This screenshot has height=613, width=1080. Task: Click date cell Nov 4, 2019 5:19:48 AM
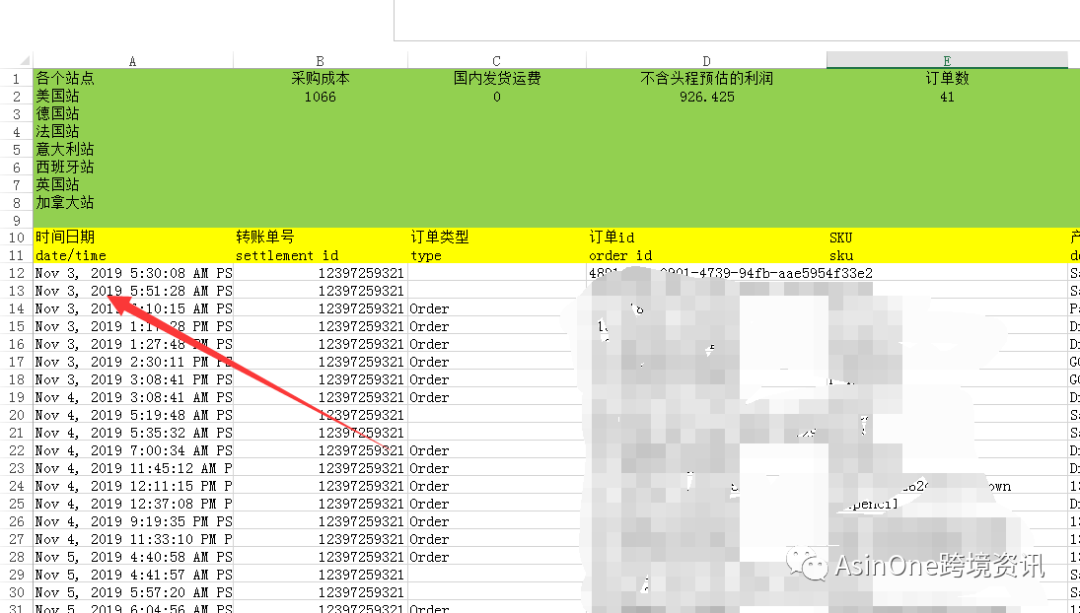coord(133,415)
